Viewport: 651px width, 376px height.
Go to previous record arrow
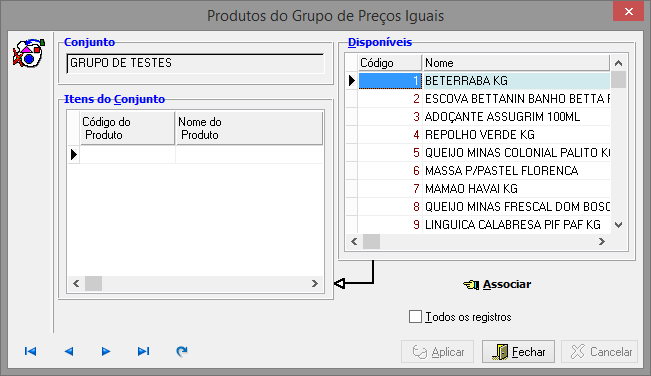69,352
